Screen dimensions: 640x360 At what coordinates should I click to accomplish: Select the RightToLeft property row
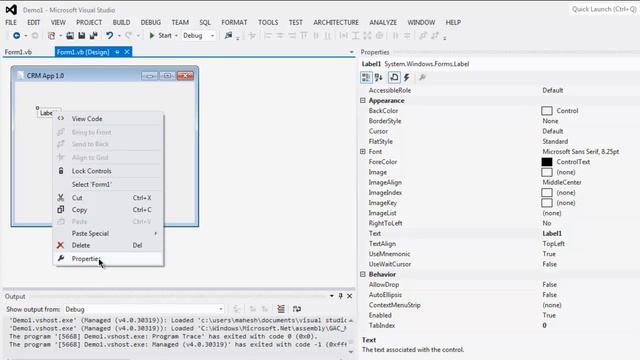click(x=500, y=223)
